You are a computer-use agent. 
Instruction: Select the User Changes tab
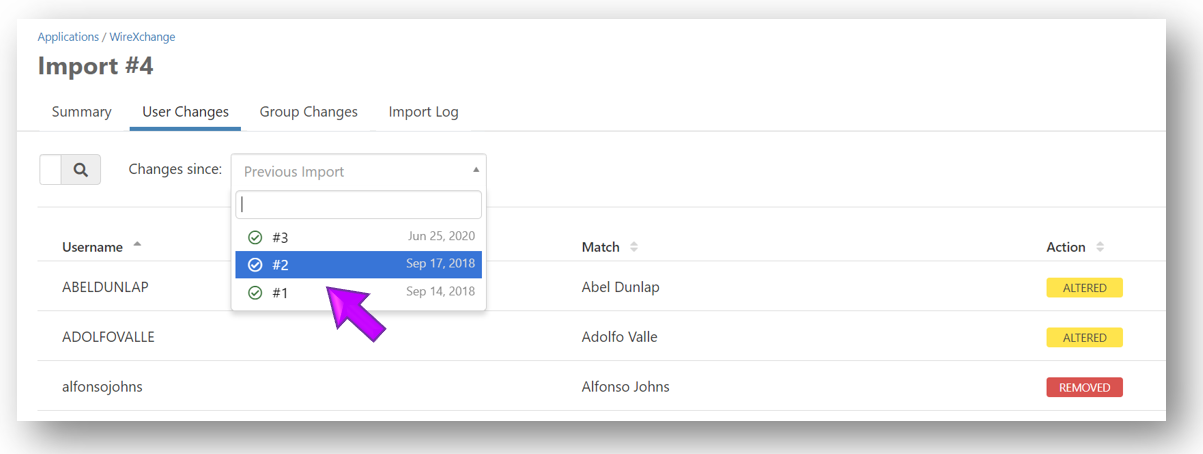coord(185,112)
